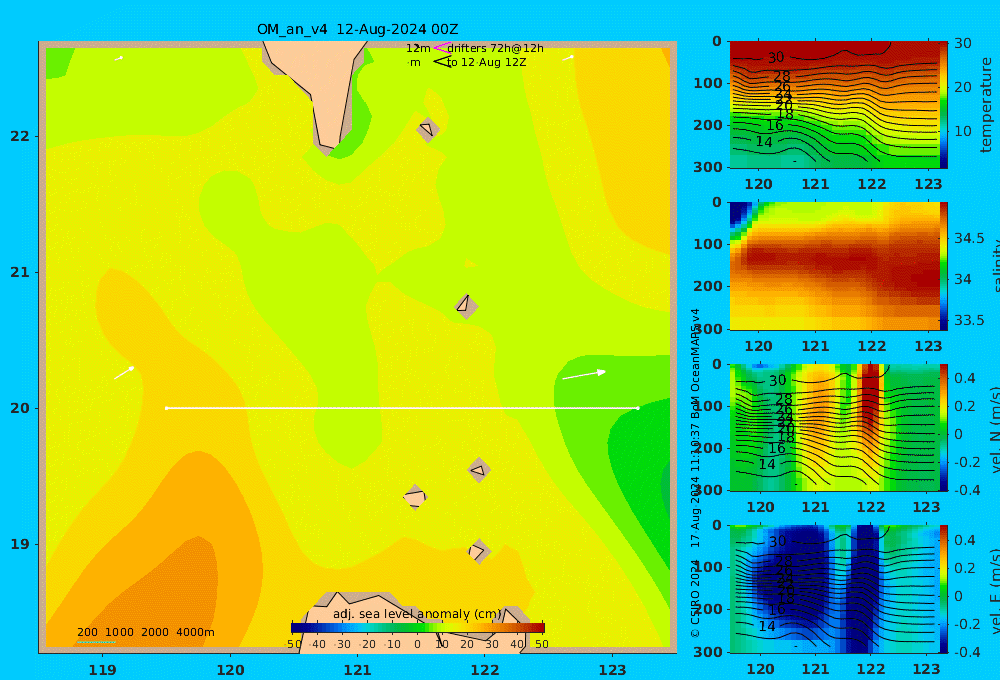The image size is (1000, 680).
Task: Click the '50' end label of sea level colorbar
Action: click(x=541, y=644)
